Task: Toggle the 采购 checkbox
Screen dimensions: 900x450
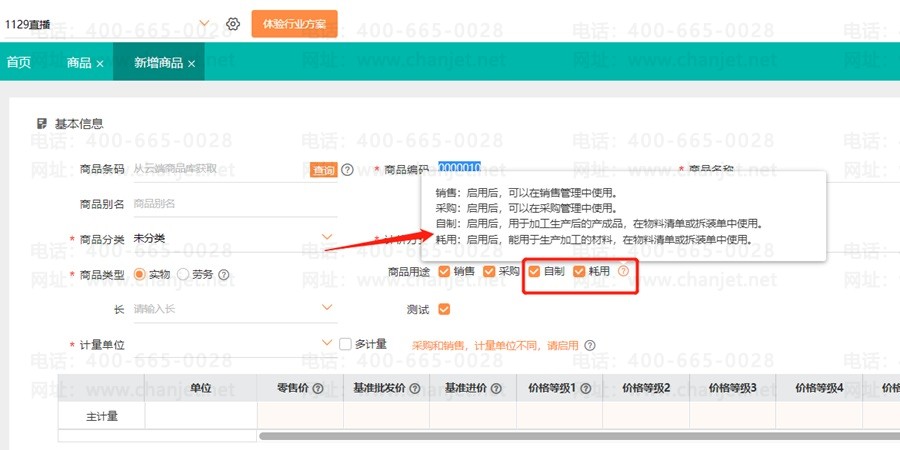Action: pyautogui.click(x=489, y=271)
